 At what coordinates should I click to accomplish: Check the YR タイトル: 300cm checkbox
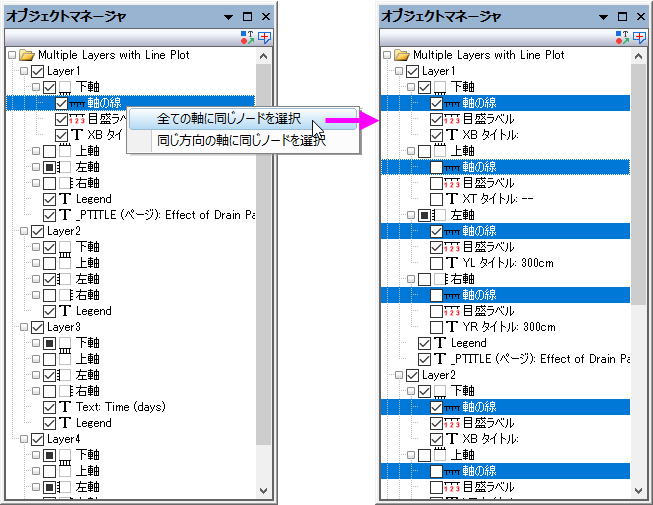pyautogui.click(x=436, y=327)
